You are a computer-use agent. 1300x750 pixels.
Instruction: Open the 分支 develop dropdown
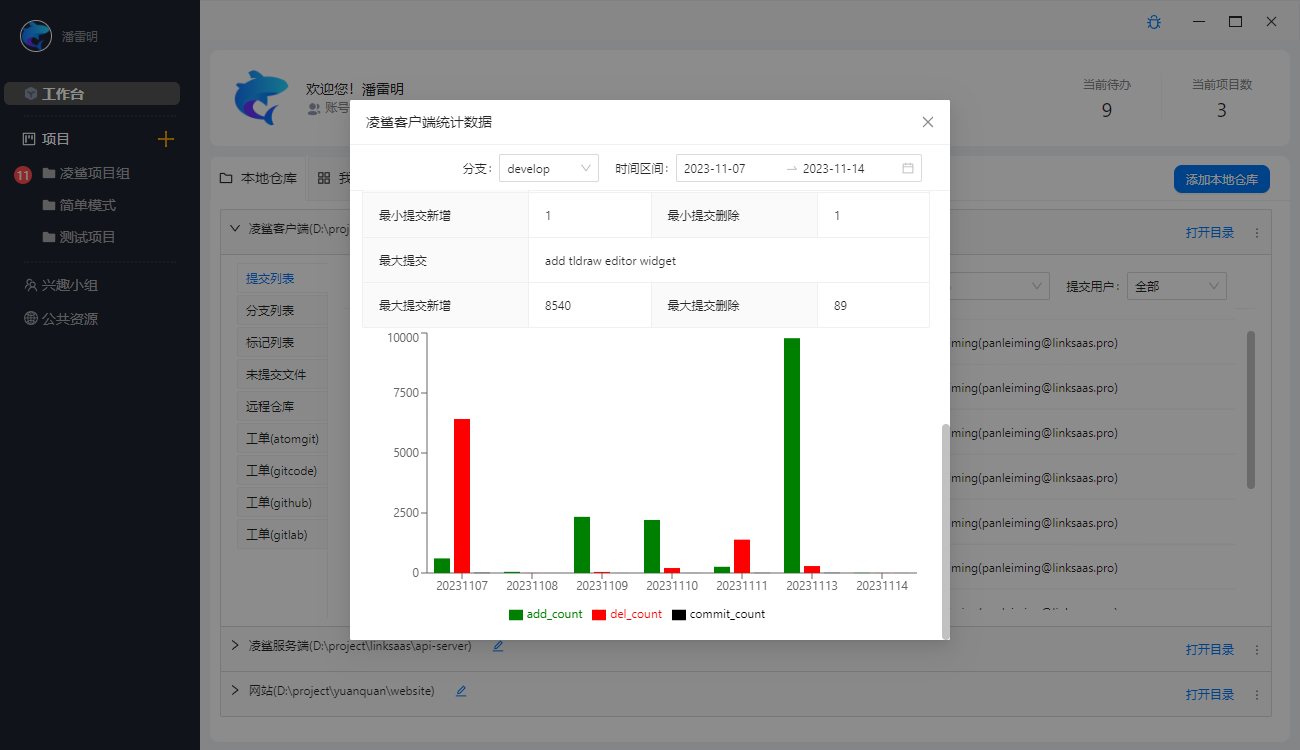(x=549, y=168)
